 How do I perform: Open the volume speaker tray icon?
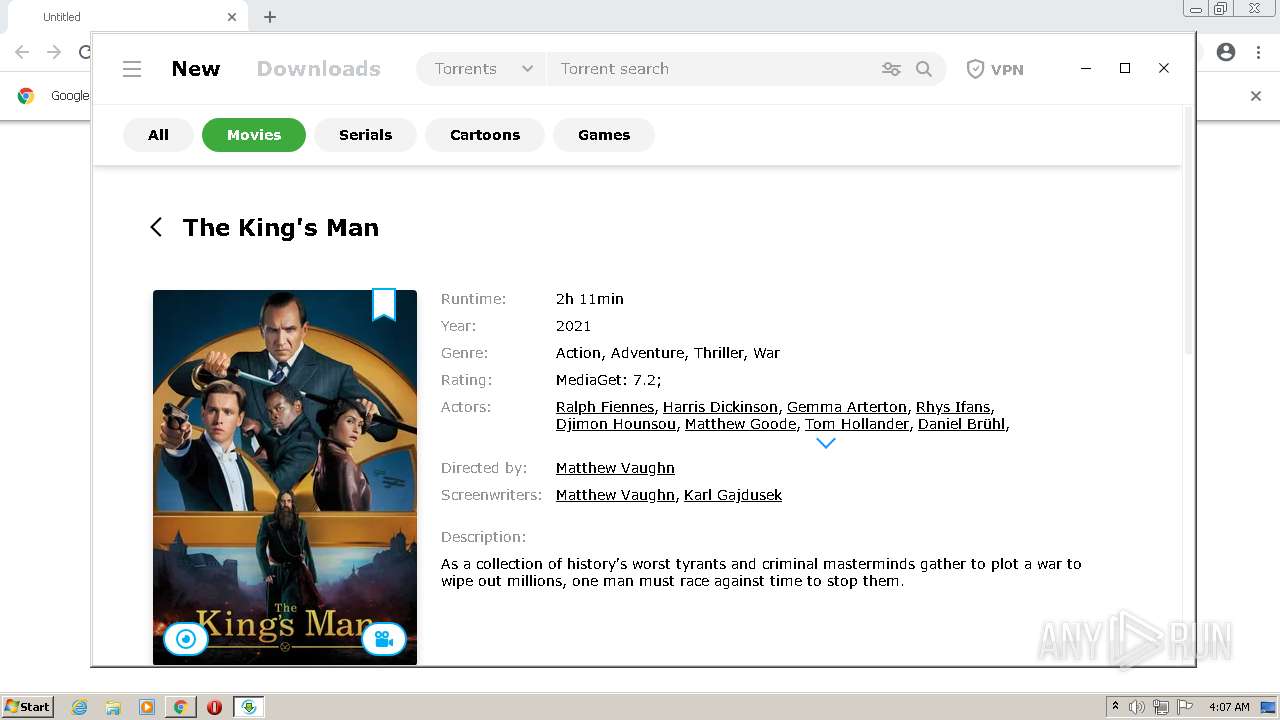[1137, 707]
